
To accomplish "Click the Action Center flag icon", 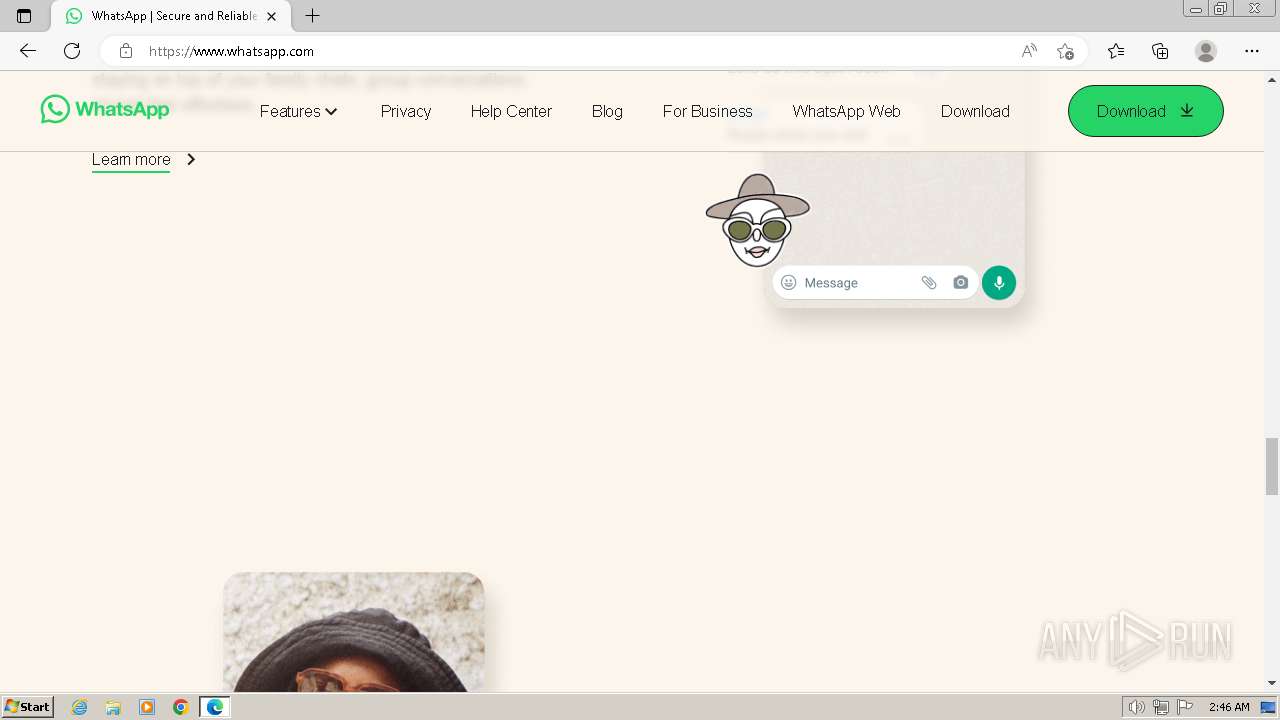I will click(1185, 707).
